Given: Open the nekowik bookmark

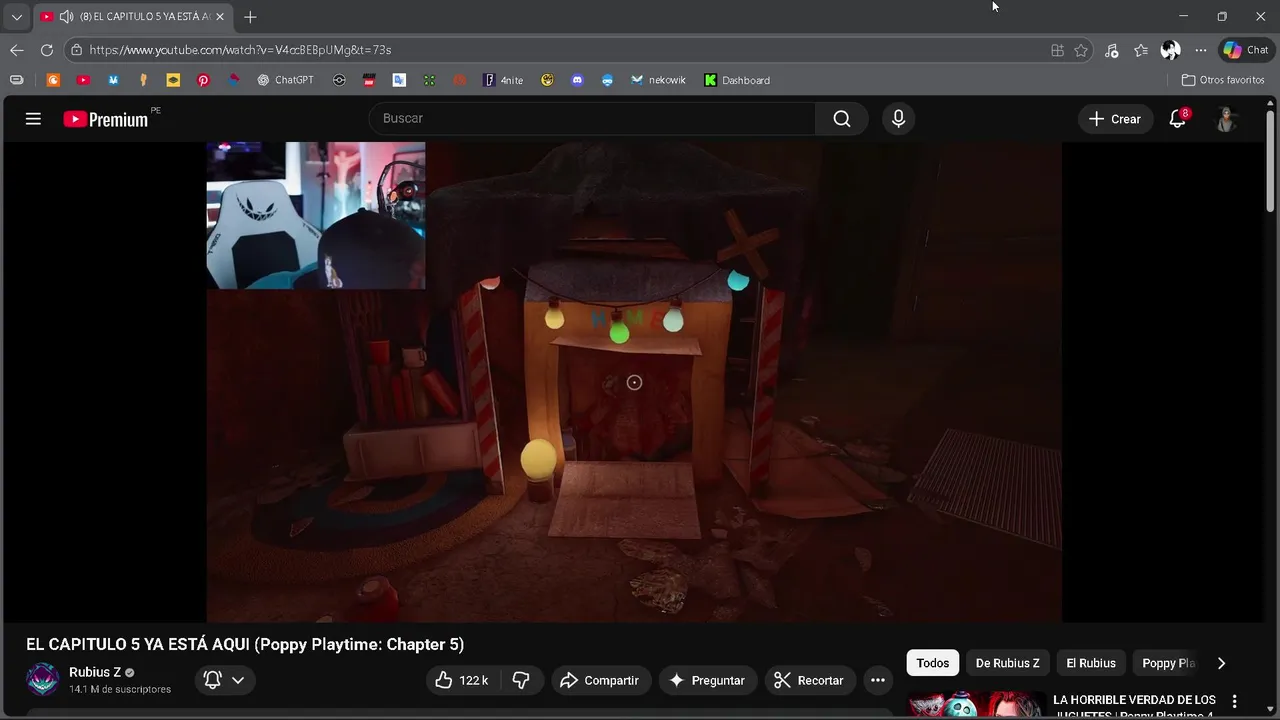Looking at the screenshot, I should 658,80.
